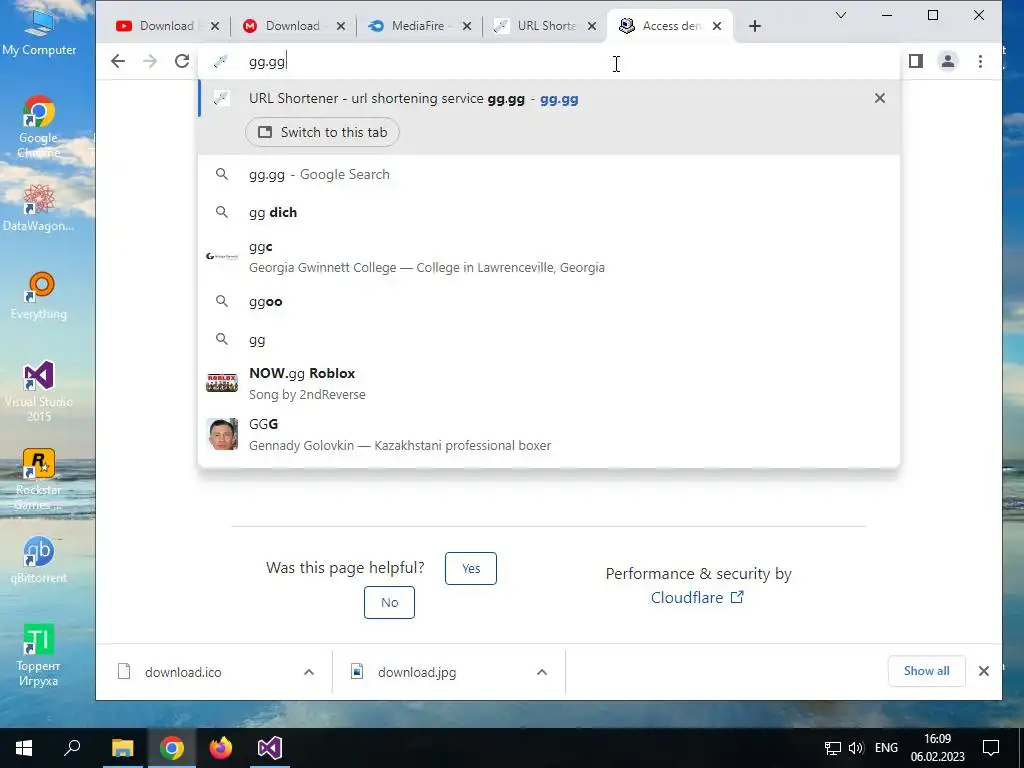Close the MEGA Download tab
1024x768 pixels.
point(341,26)
